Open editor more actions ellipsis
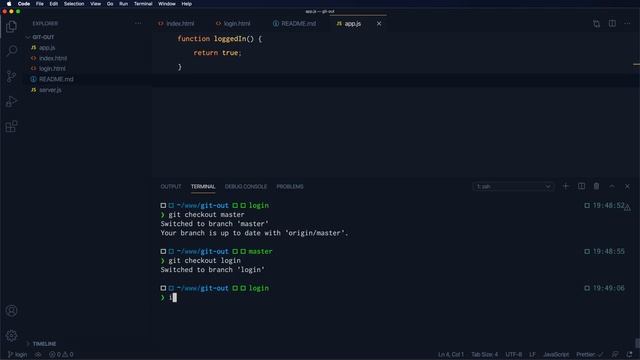The width and height of the screenshot is (640, 360). pos(627,24)
